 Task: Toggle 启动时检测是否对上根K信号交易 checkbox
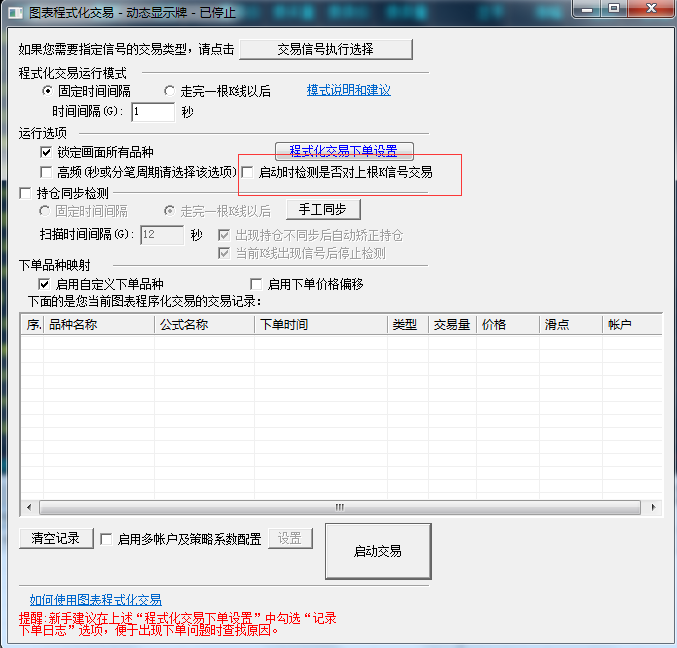(x=247, y=172)
